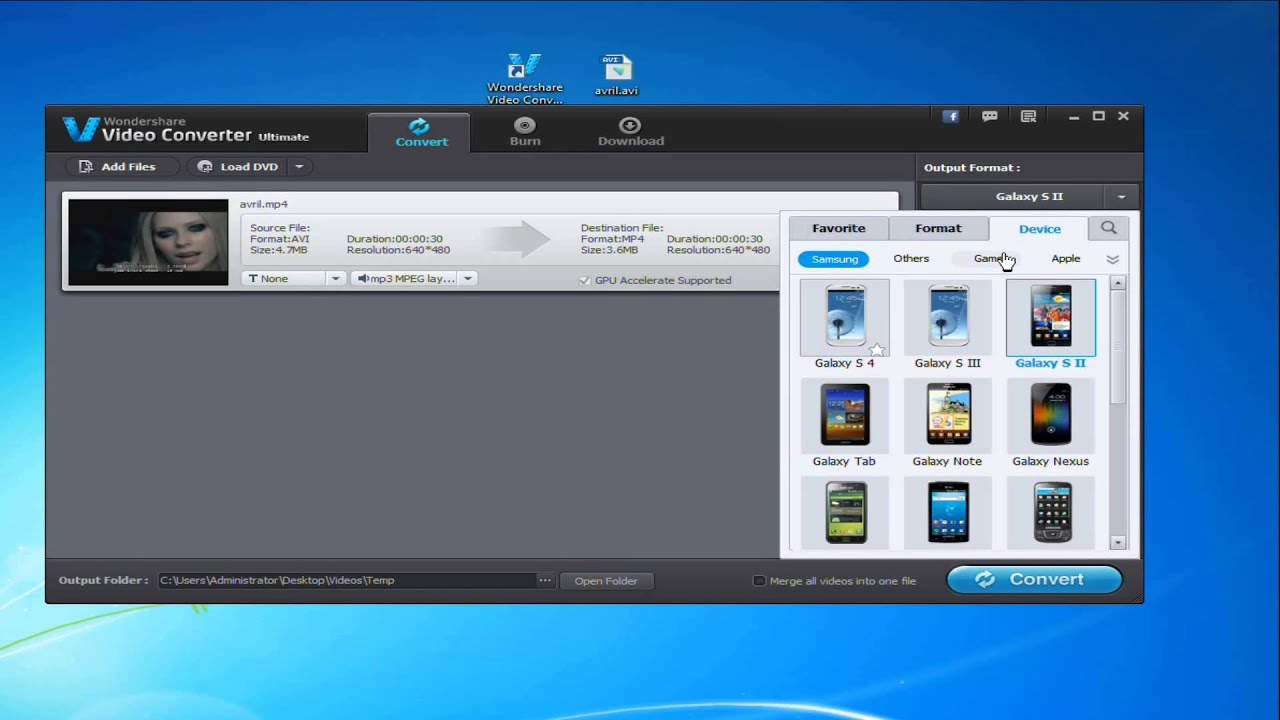The width and height of the screenshot is (1280, 720).
Task: Click the avril.mp4 video thumbnail
Action: [x=148, y=242]
